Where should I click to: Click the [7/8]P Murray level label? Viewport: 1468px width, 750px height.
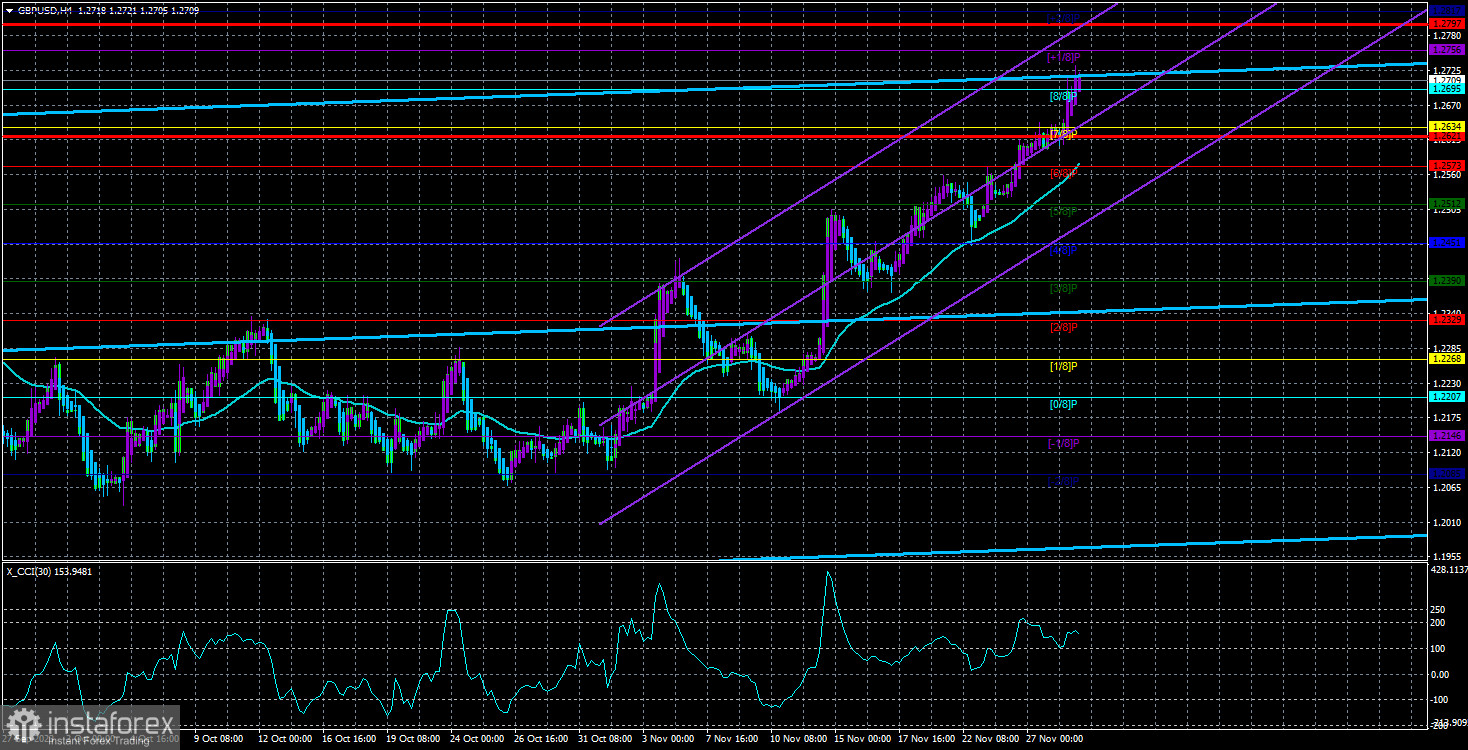tap(1063, 135)
